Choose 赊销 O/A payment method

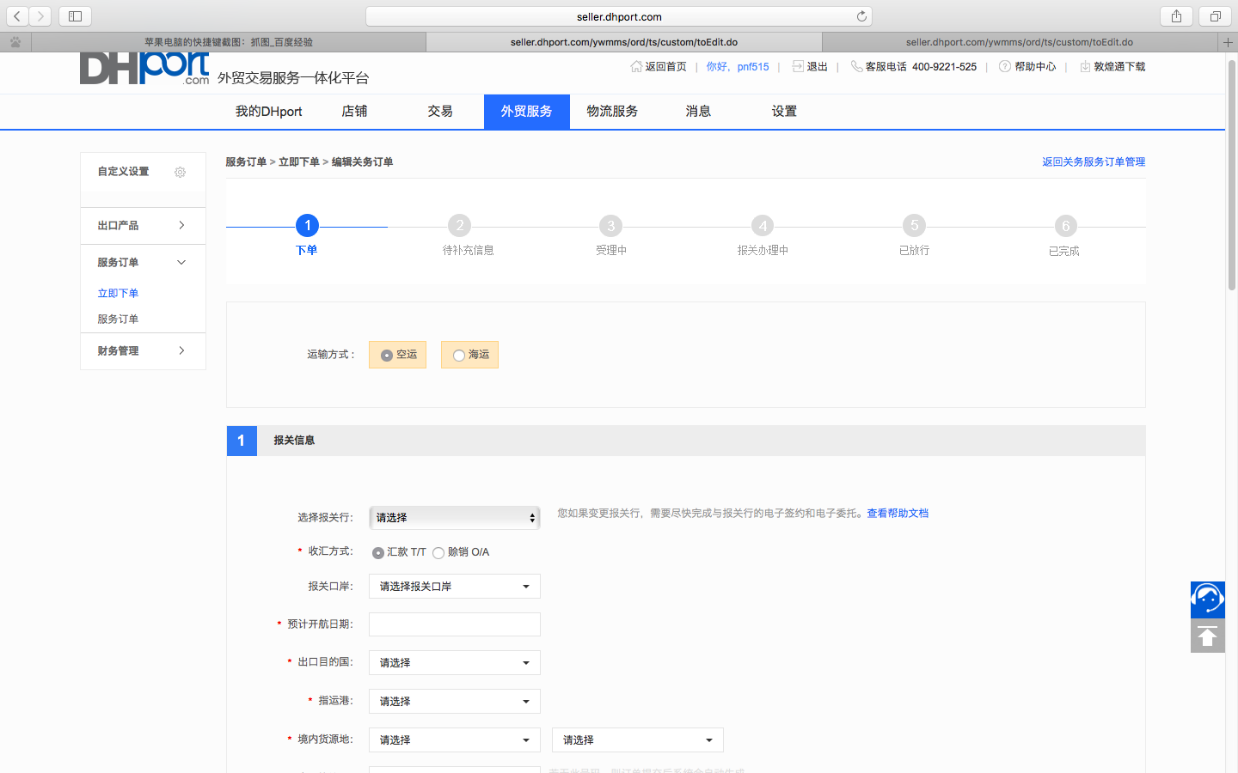click(438, 553)
